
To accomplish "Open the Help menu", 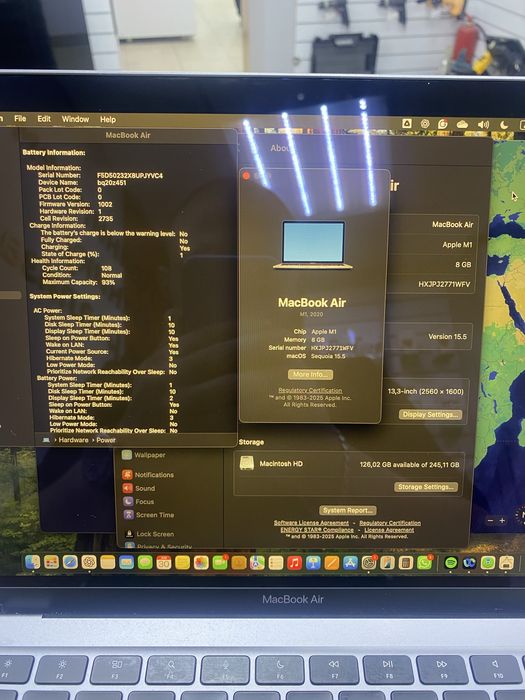I will (108, 120).
